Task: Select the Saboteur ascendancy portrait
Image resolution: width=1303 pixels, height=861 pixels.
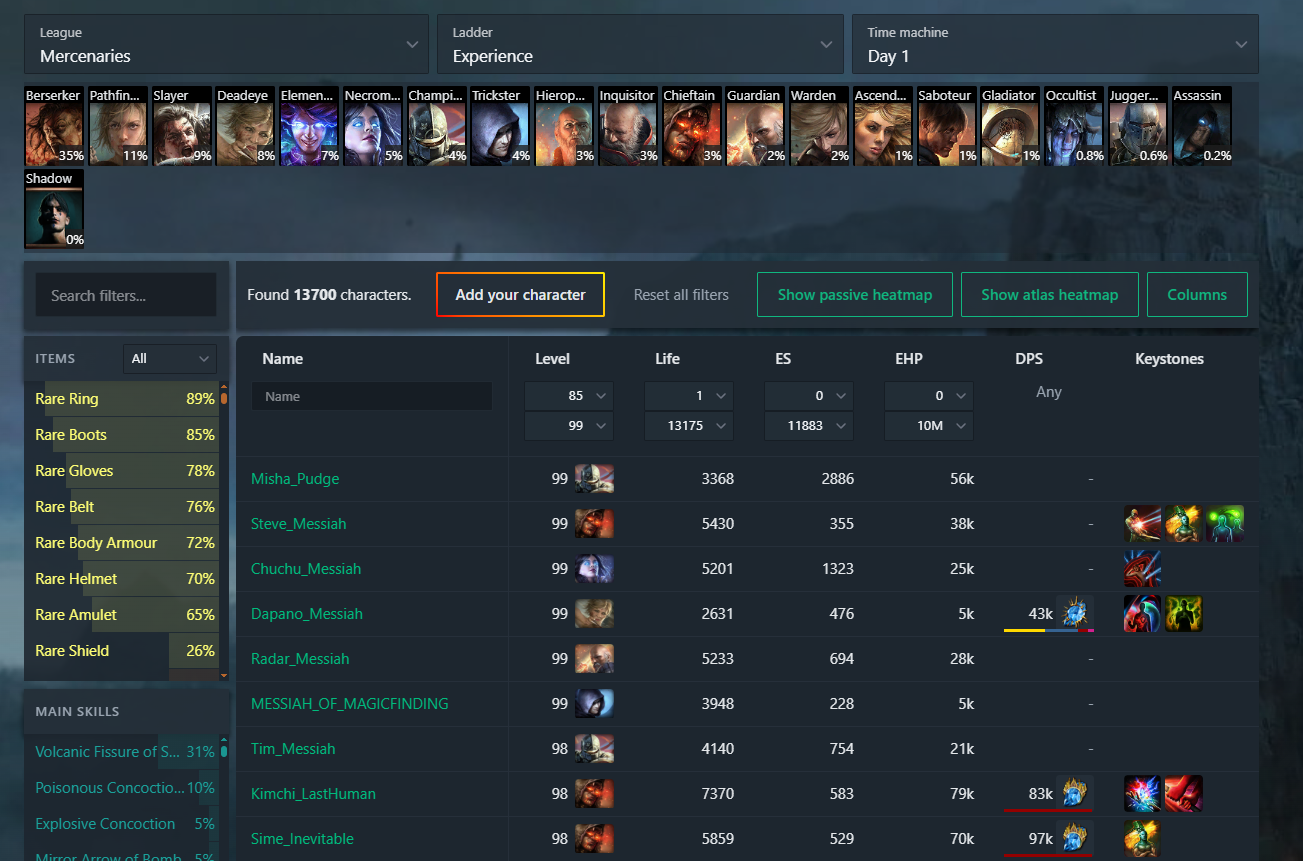Action: click(x=948, y=126)
